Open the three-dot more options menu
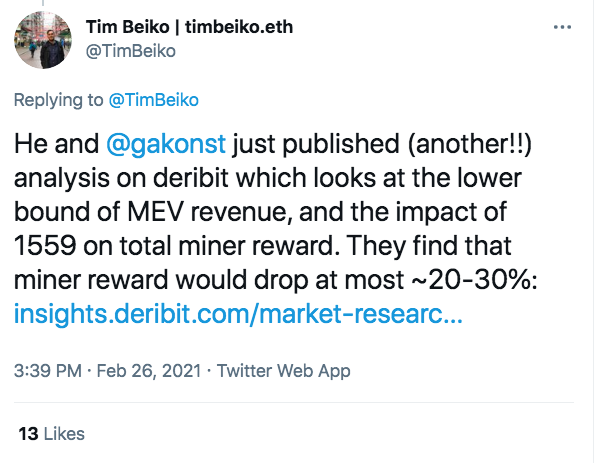This screenshot has height=463, width=595. pyautogui.click(x=562, y=27)
